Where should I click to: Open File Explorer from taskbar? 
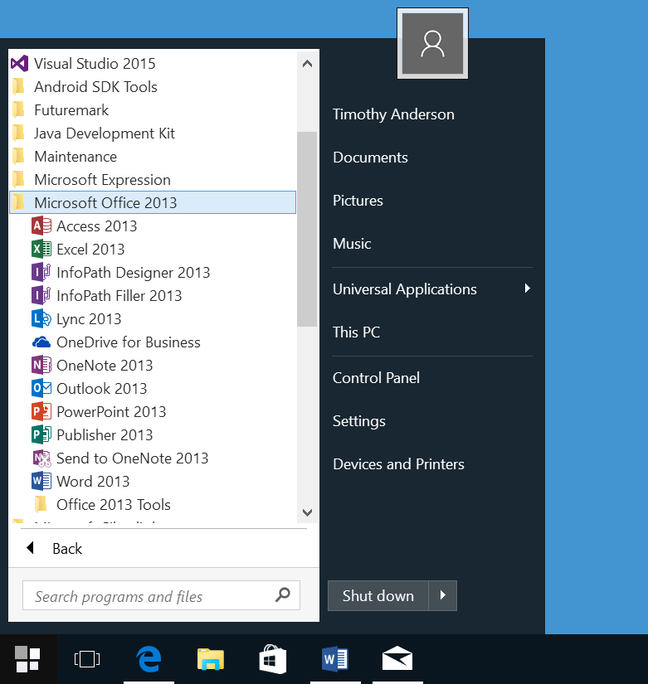pyautogui.click(x=211, y=659)
